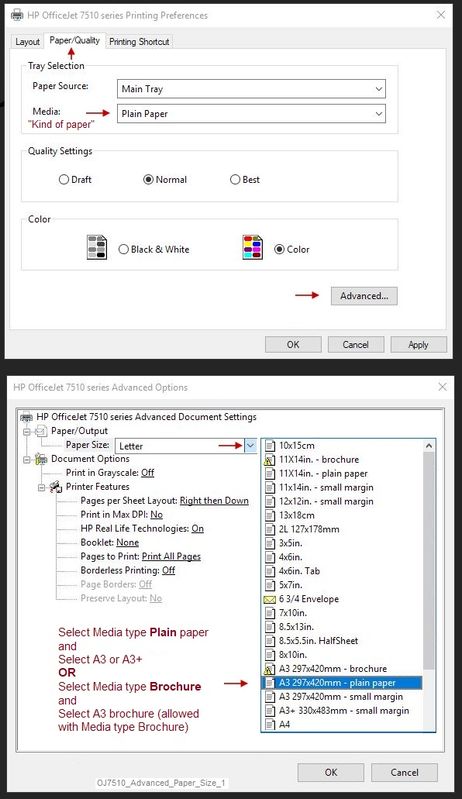Select 3x5in. paper size
Image resolution: width=462 pixels, height=799 pixels.
tap(290, 543)
